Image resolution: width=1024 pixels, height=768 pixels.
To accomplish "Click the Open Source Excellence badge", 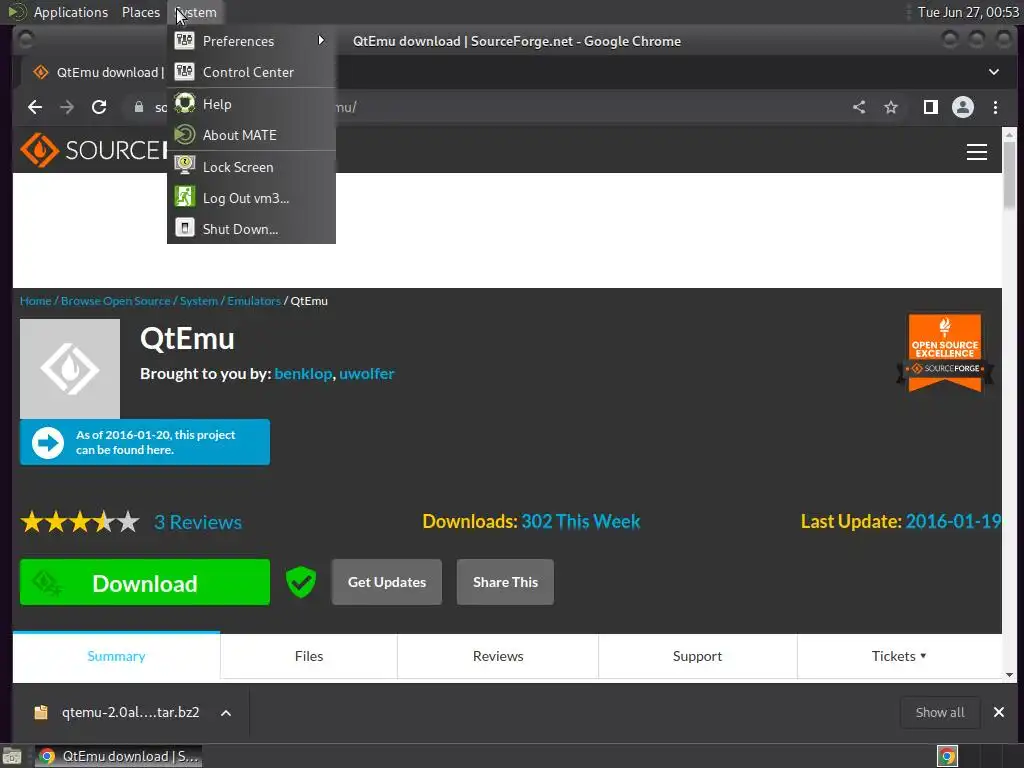I will 945,353.
